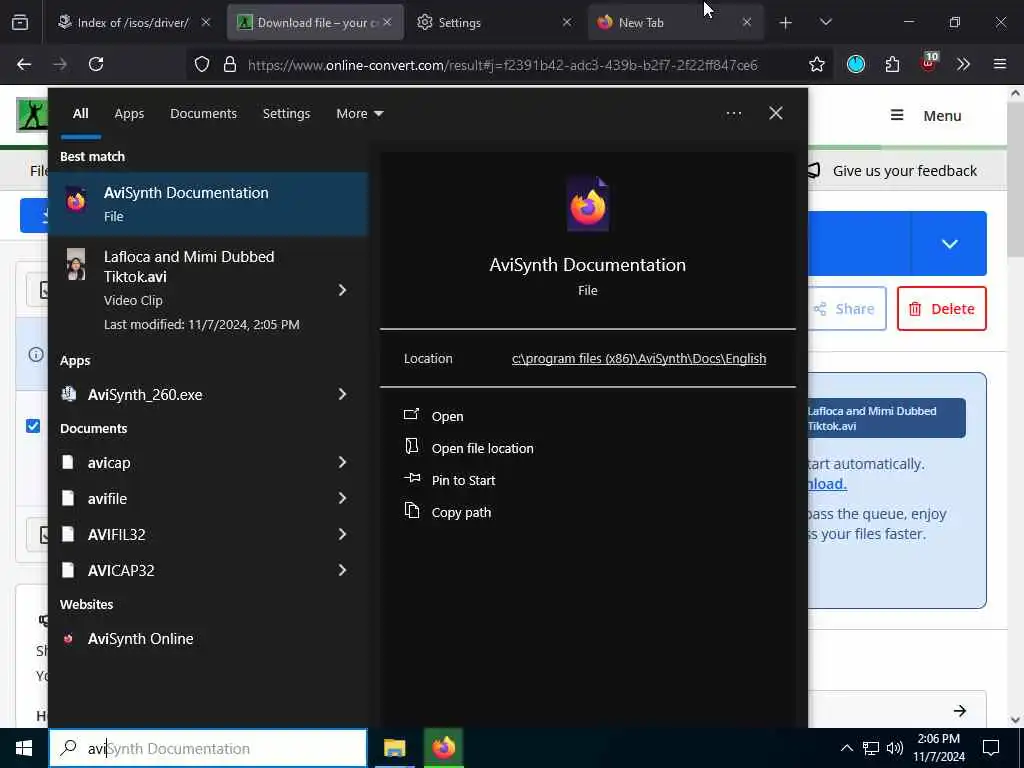
Task: Select the Settings search filter tab
Action: tap(286, 114)
